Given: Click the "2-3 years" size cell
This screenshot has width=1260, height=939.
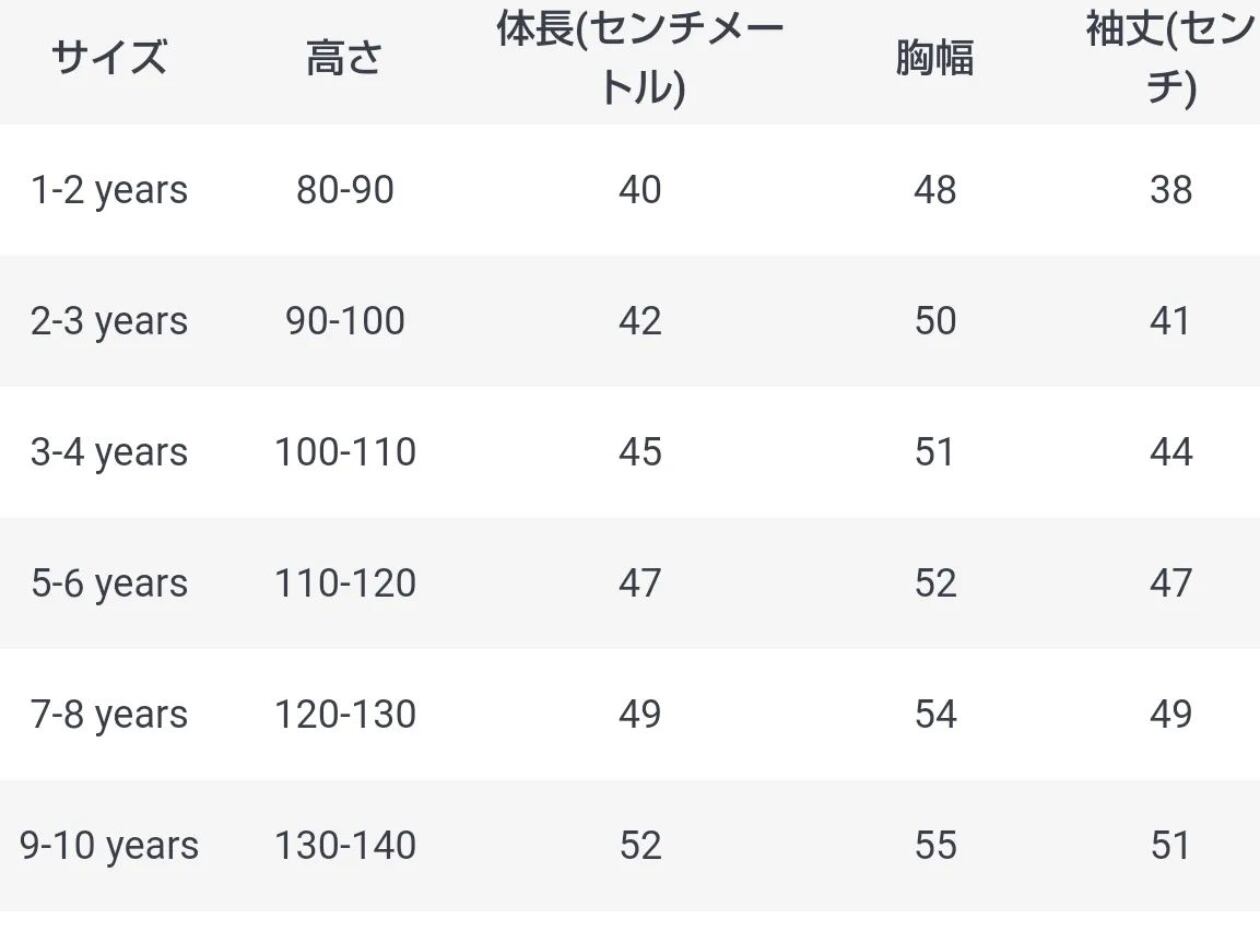Looking at the screenshot, I should [109, 321].
